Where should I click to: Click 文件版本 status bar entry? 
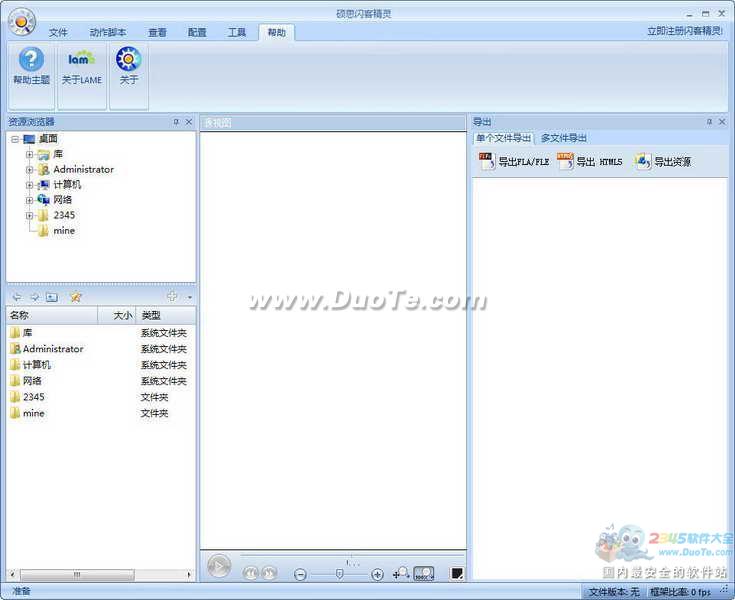[x=613, y=592]
